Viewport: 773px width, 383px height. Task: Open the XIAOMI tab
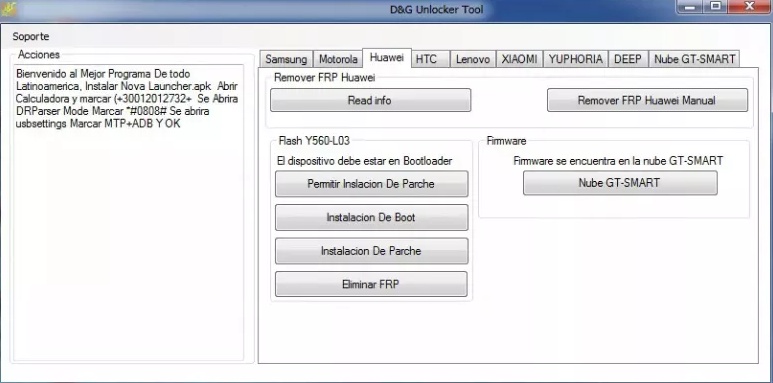[x=519, y=59]
